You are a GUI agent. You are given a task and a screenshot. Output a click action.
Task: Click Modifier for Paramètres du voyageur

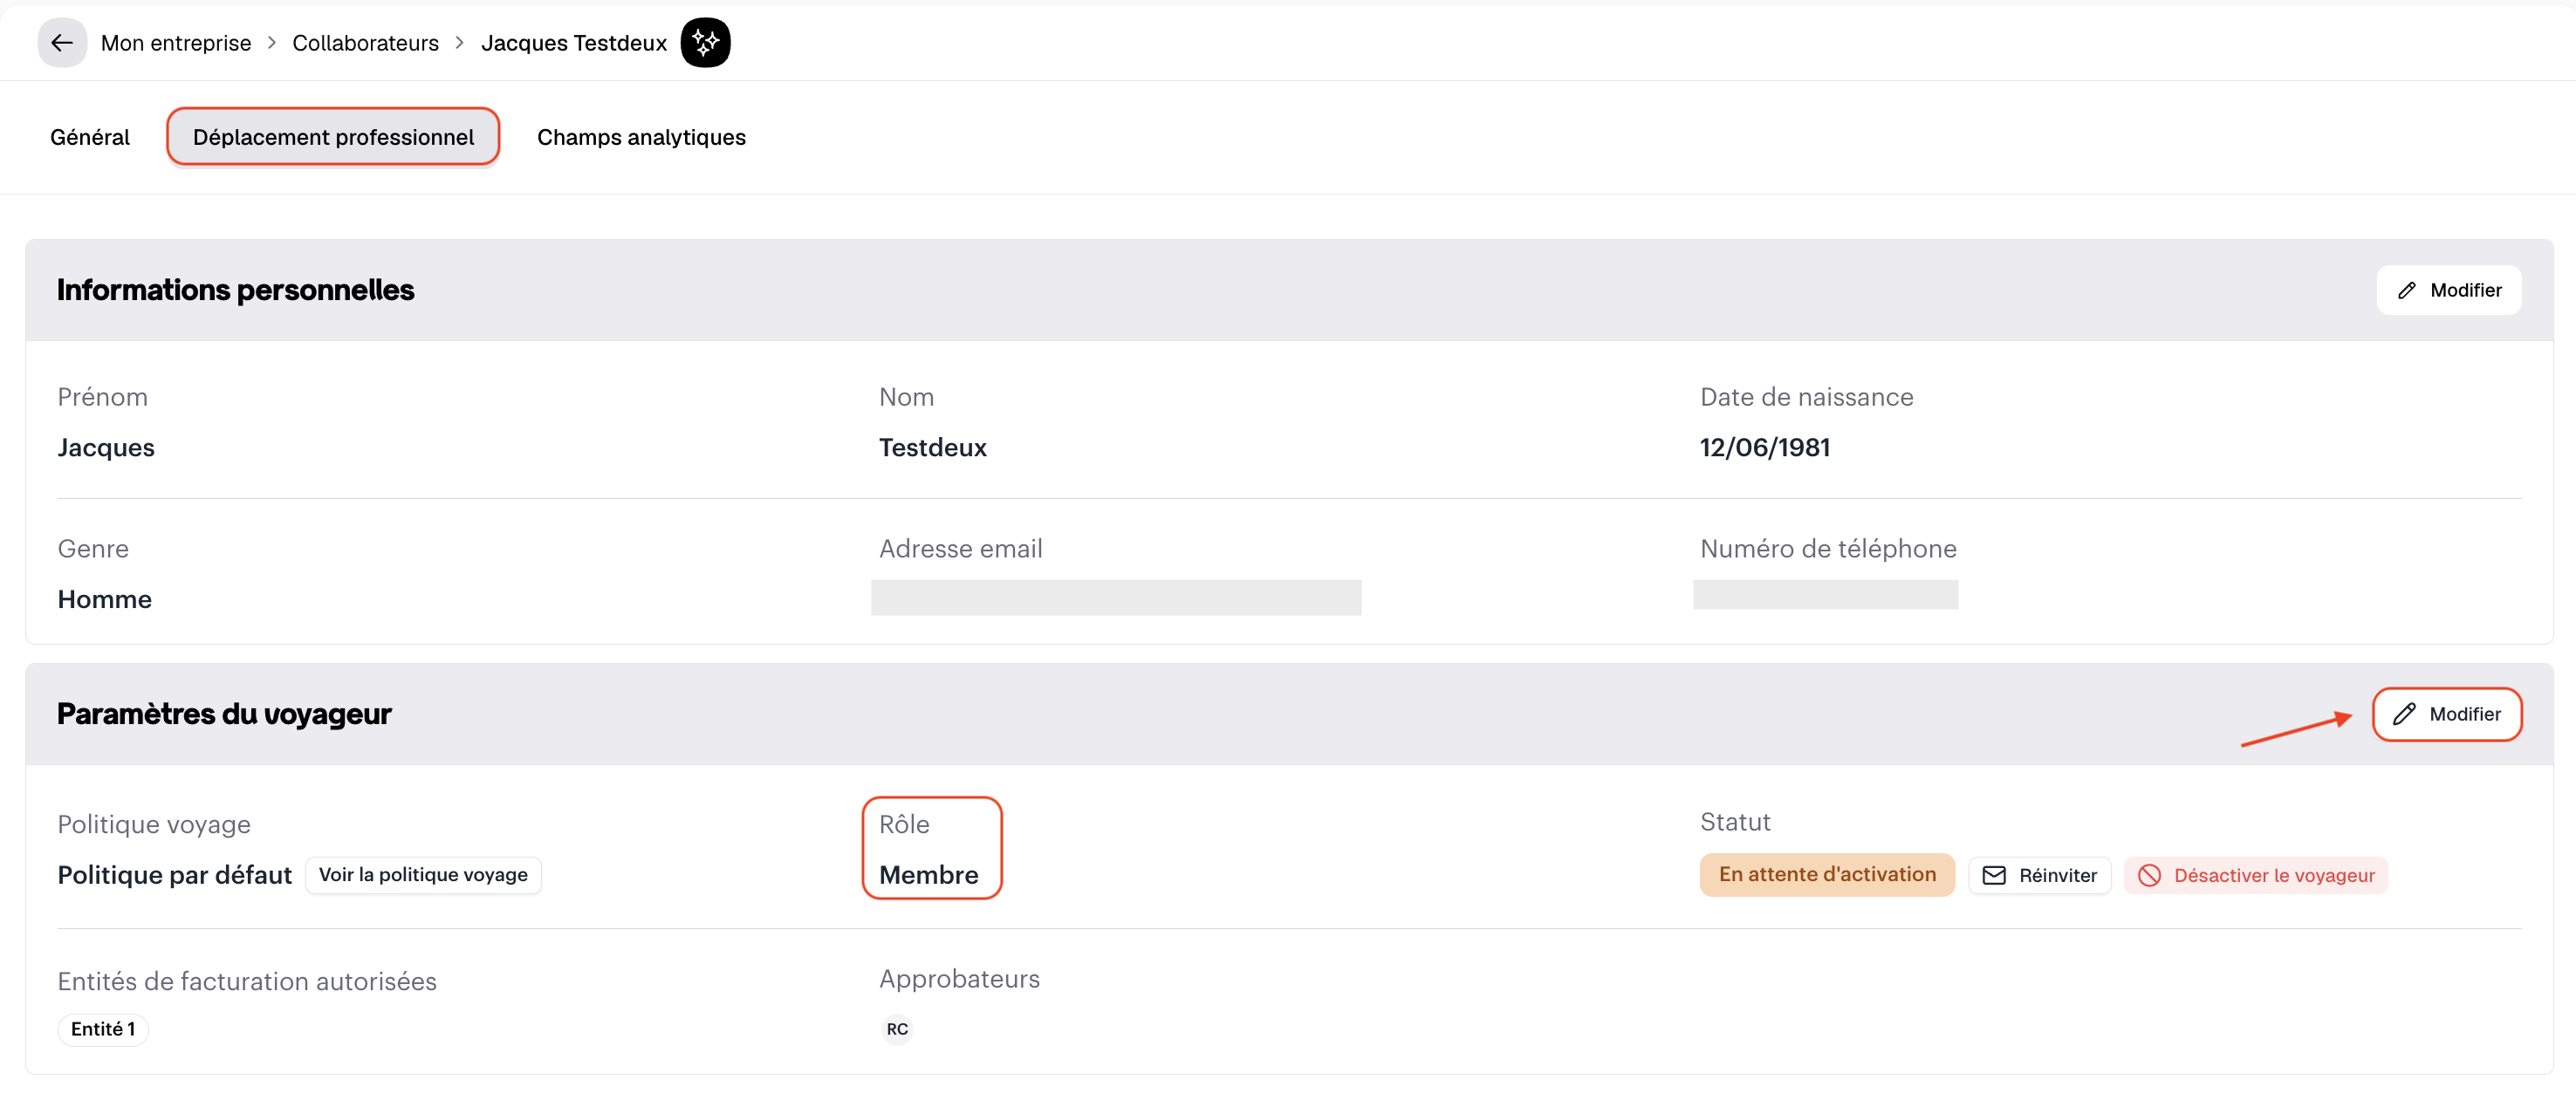coord(2447,714)
